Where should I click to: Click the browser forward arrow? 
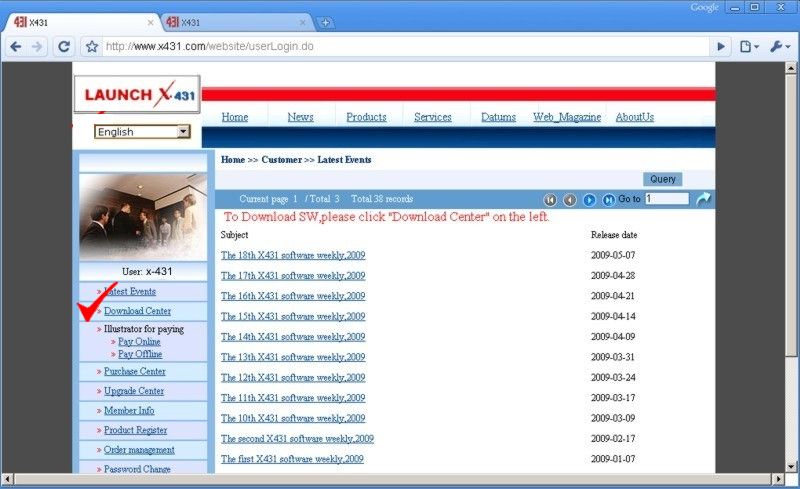pyautogui.click(x=37, y=46)
